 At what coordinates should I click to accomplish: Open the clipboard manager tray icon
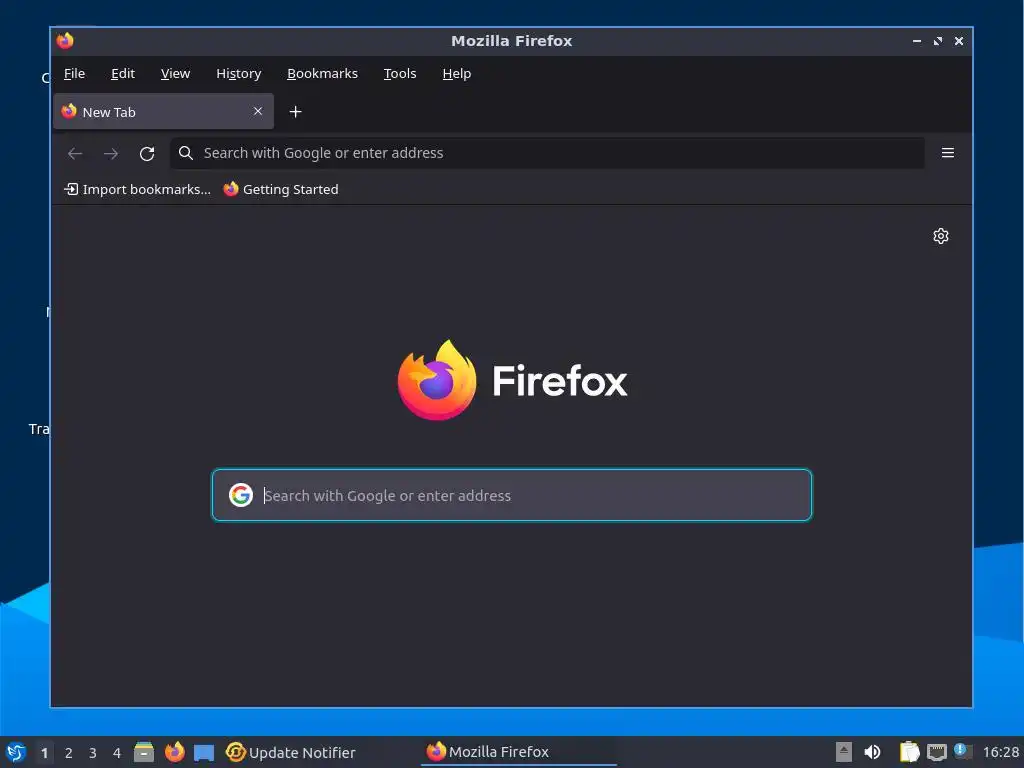909,752
